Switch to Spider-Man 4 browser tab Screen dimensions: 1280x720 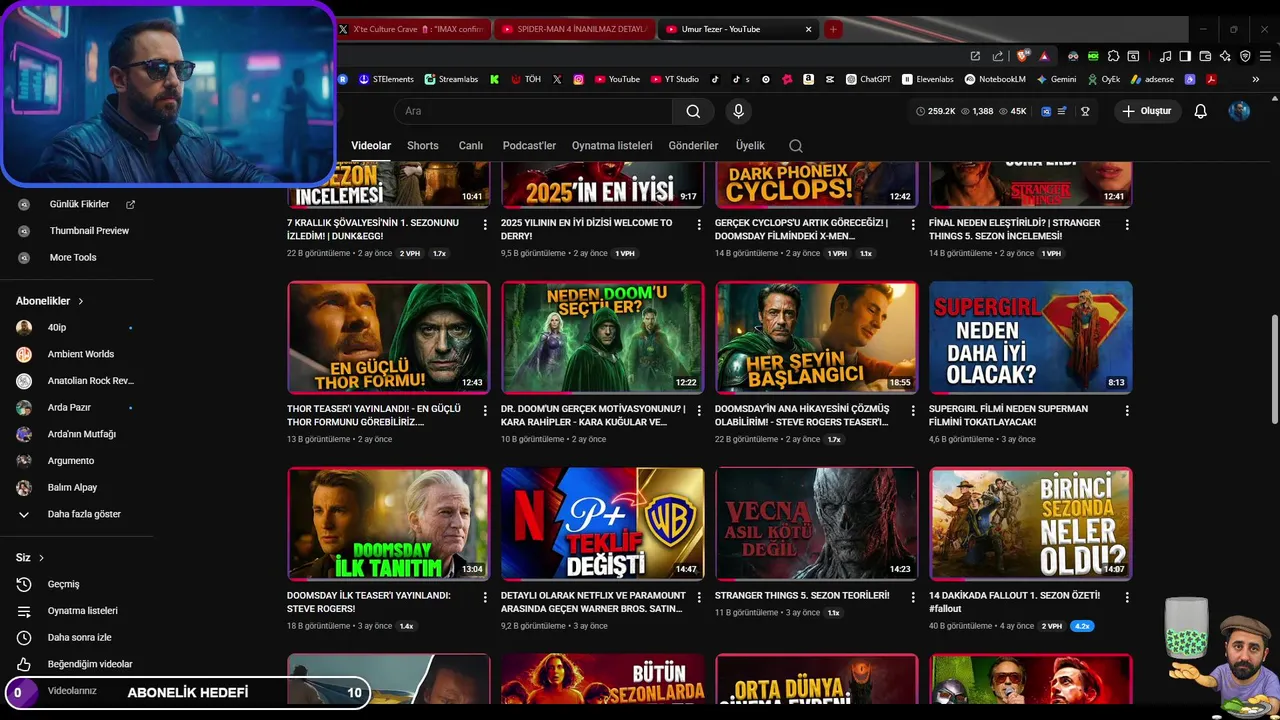pos(574,29)
